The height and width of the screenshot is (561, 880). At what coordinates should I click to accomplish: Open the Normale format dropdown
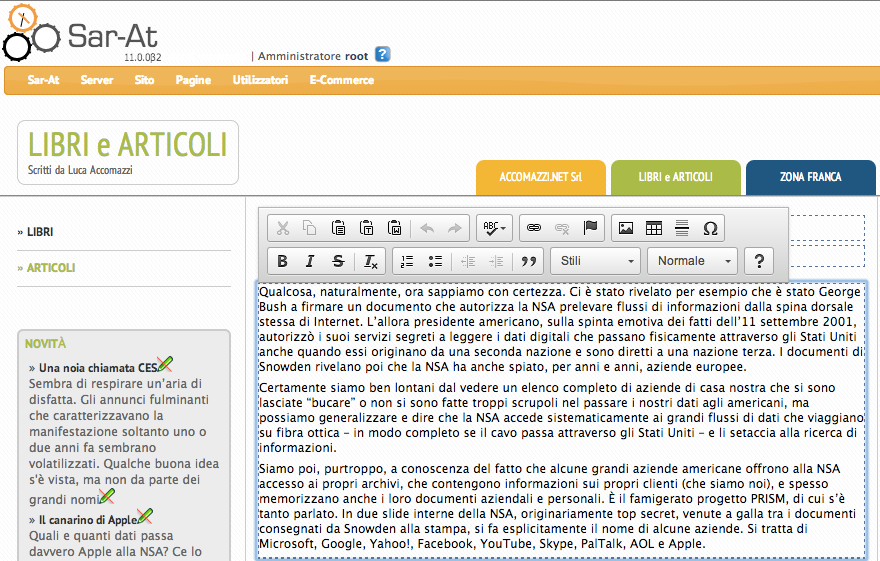[693, 261]
